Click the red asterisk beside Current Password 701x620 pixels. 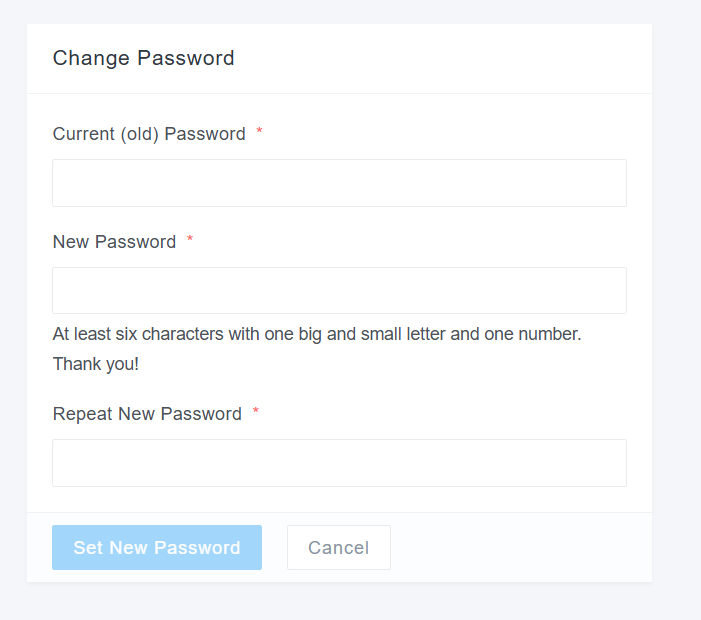coord(260,133)
